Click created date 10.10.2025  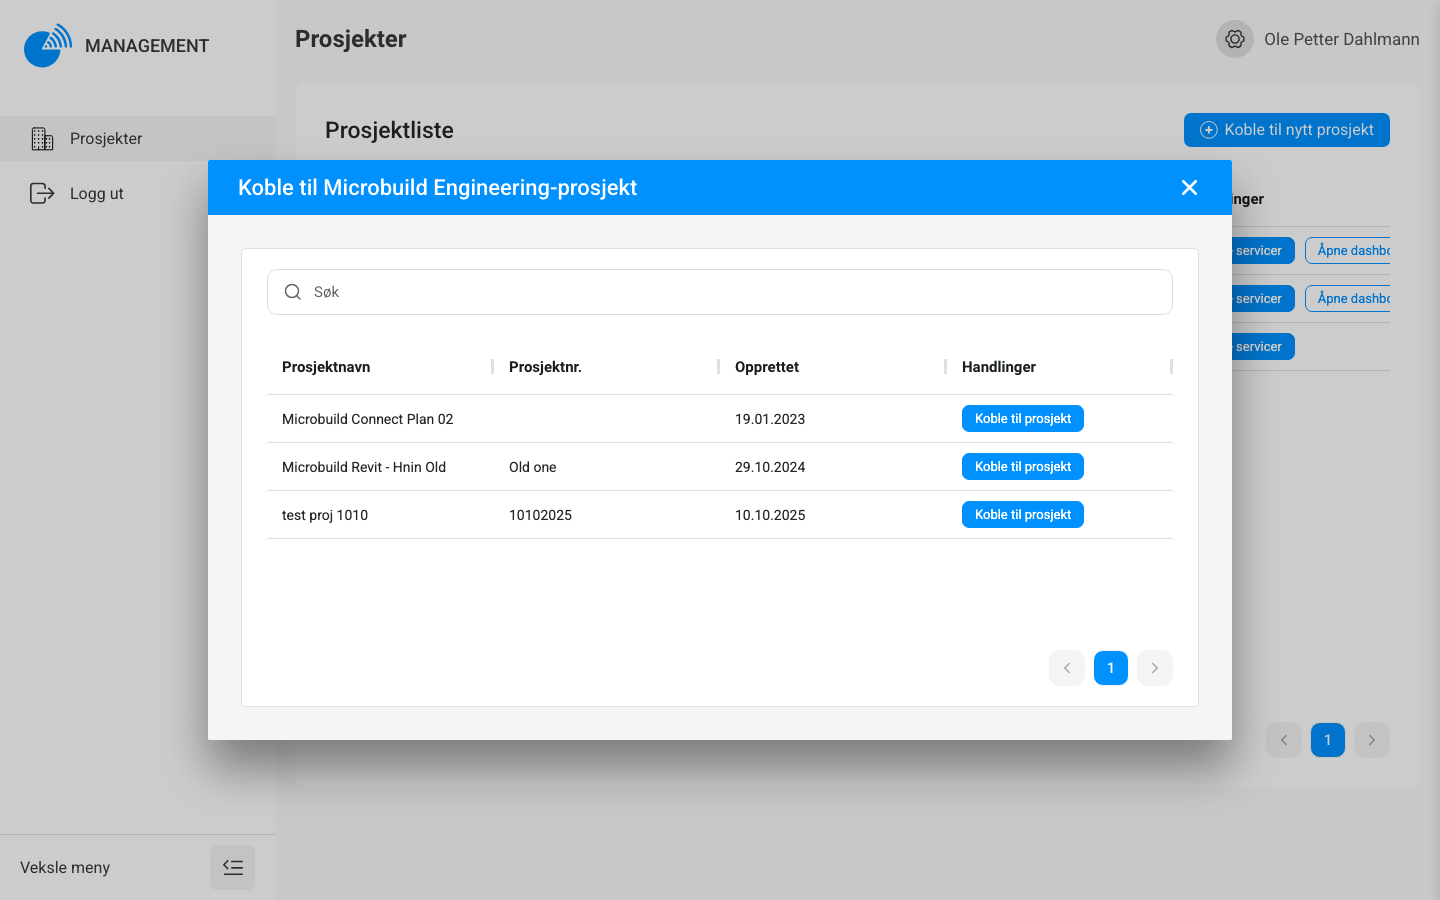pos(770,515)
